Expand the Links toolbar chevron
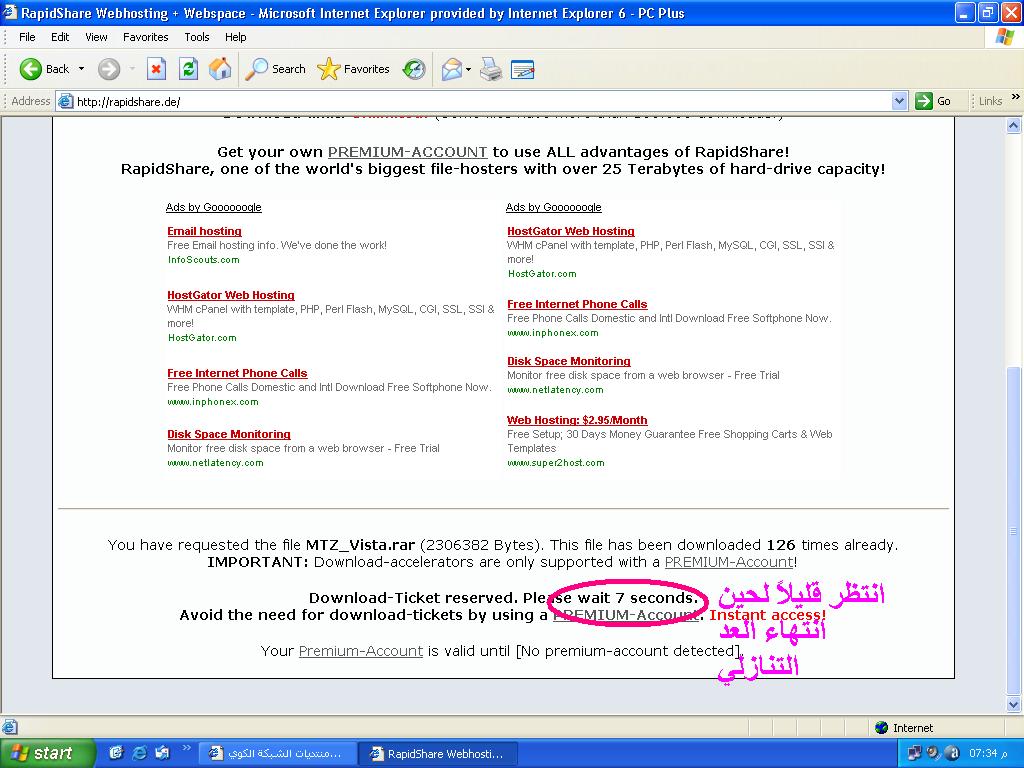The image size is (1024, 768). click(1016, 97)
